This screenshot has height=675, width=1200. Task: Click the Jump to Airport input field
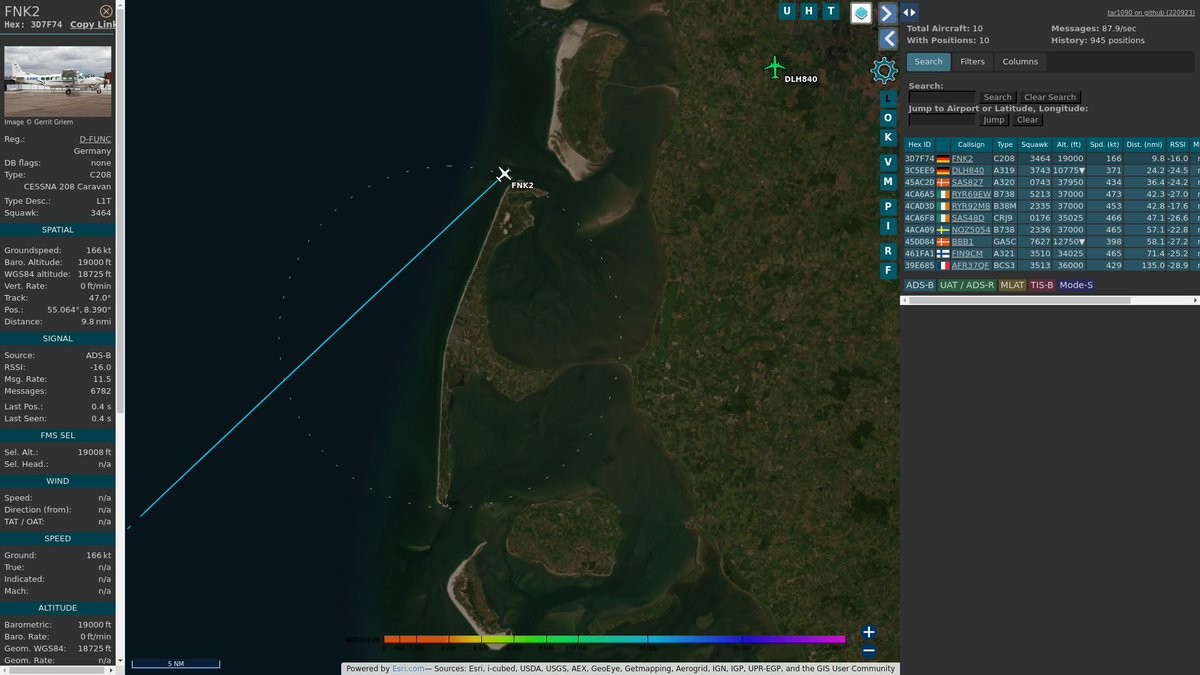pyautogui.click(x=941, y=120)
